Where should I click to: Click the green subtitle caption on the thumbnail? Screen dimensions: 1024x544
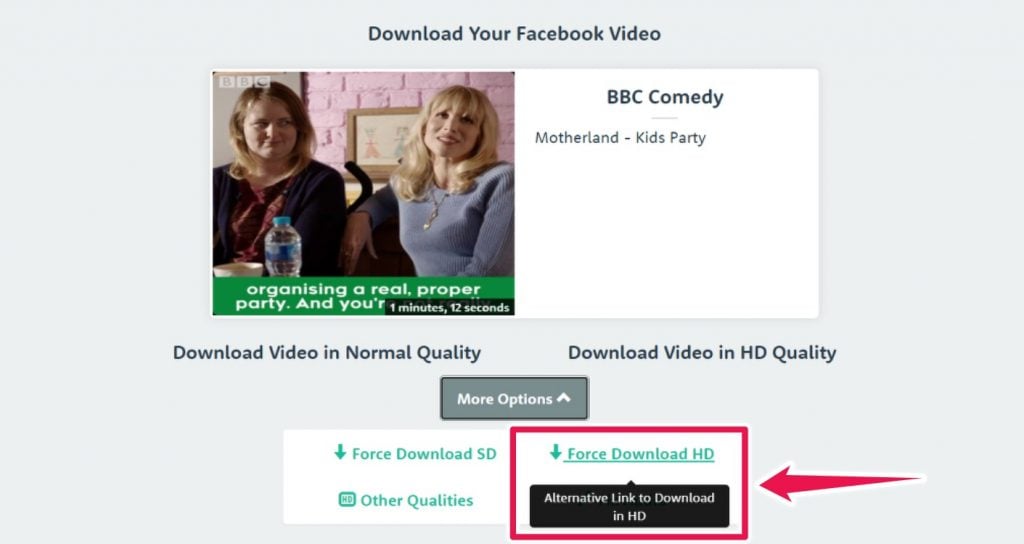click(x=364, y=296)
